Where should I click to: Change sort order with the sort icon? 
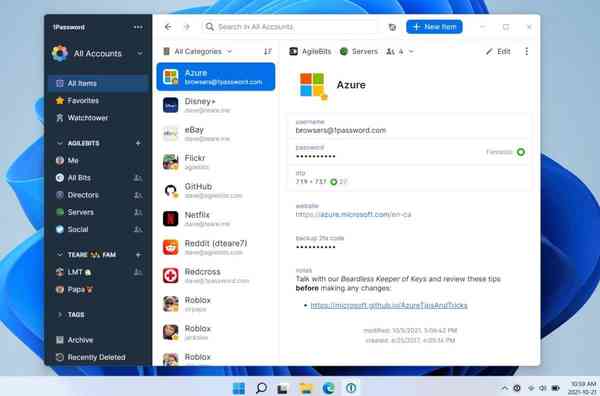point(267,51)
